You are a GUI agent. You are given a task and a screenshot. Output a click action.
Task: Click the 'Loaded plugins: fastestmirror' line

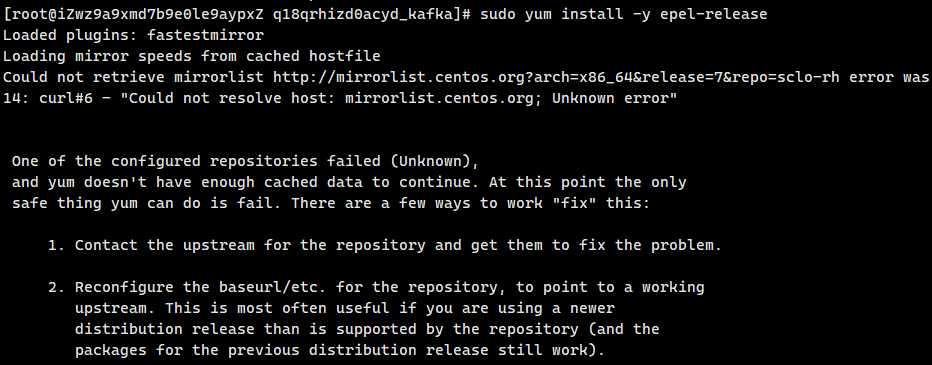point(133,35)
